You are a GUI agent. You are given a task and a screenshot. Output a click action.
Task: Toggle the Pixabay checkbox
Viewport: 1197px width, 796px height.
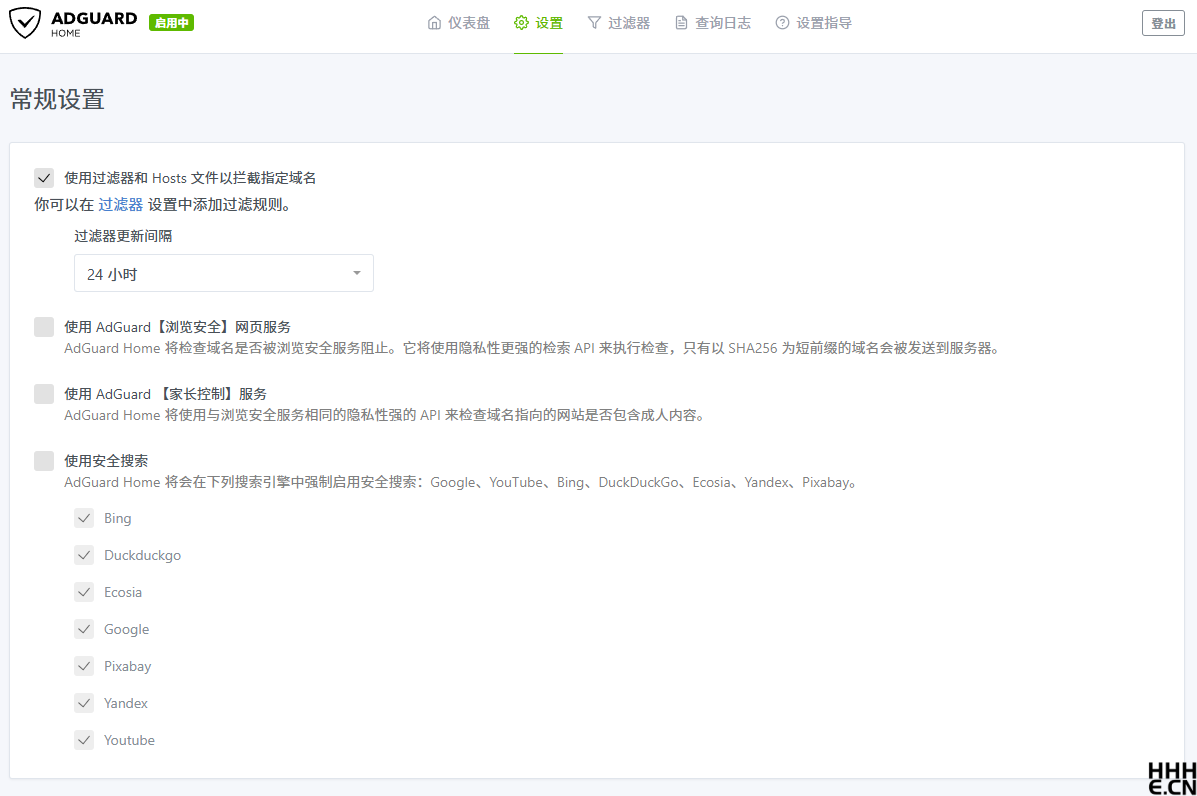[84, 666]
